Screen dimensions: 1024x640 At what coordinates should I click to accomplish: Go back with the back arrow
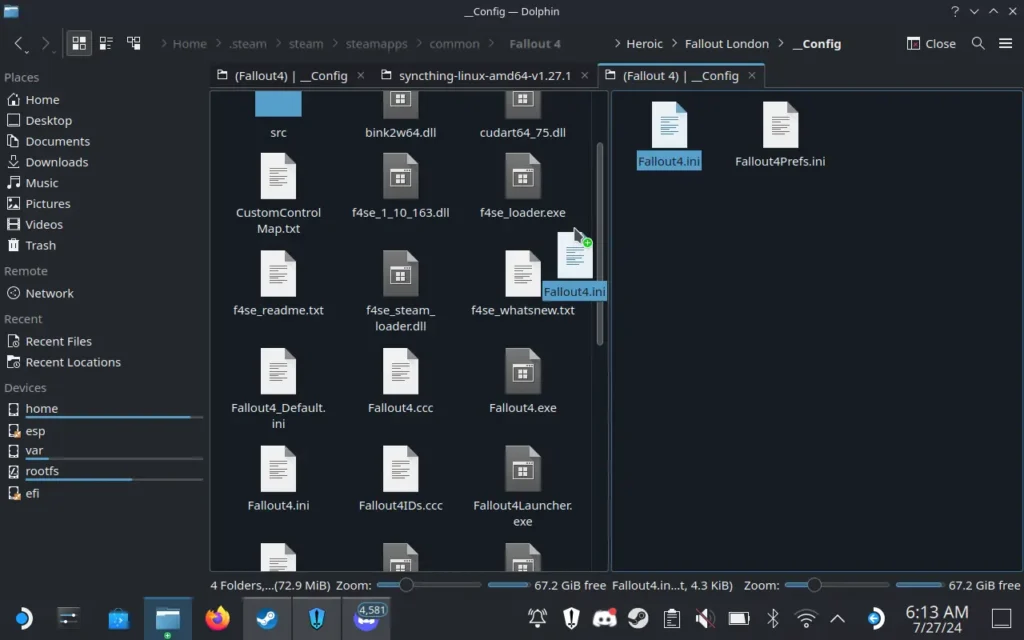tap(19, 44)
